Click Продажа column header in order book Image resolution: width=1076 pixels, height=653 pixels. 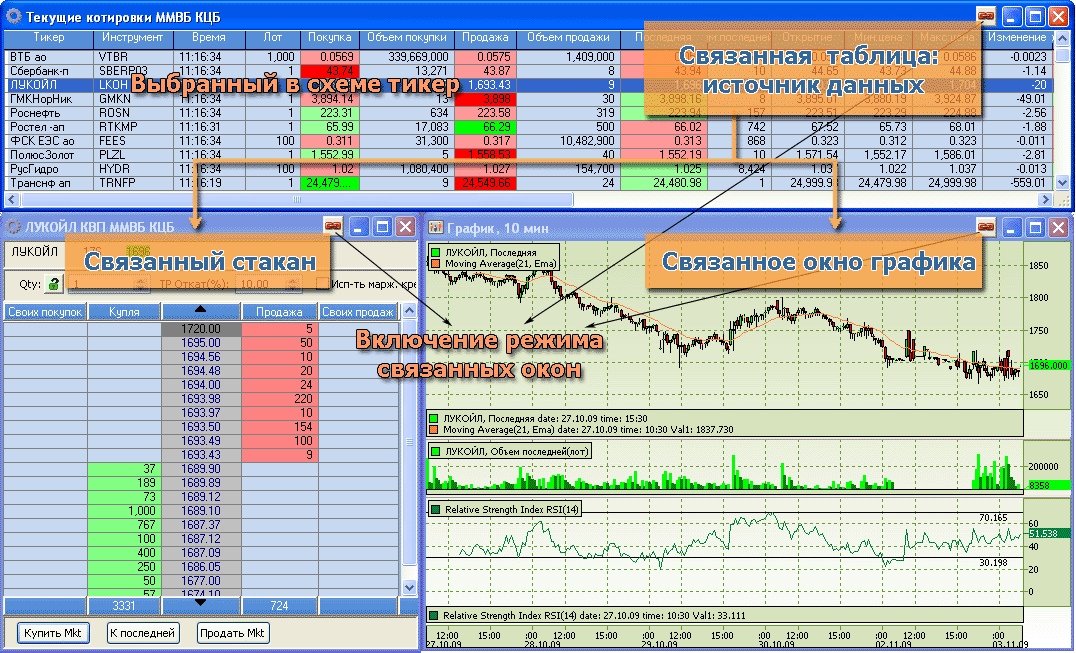click(279, 311)
